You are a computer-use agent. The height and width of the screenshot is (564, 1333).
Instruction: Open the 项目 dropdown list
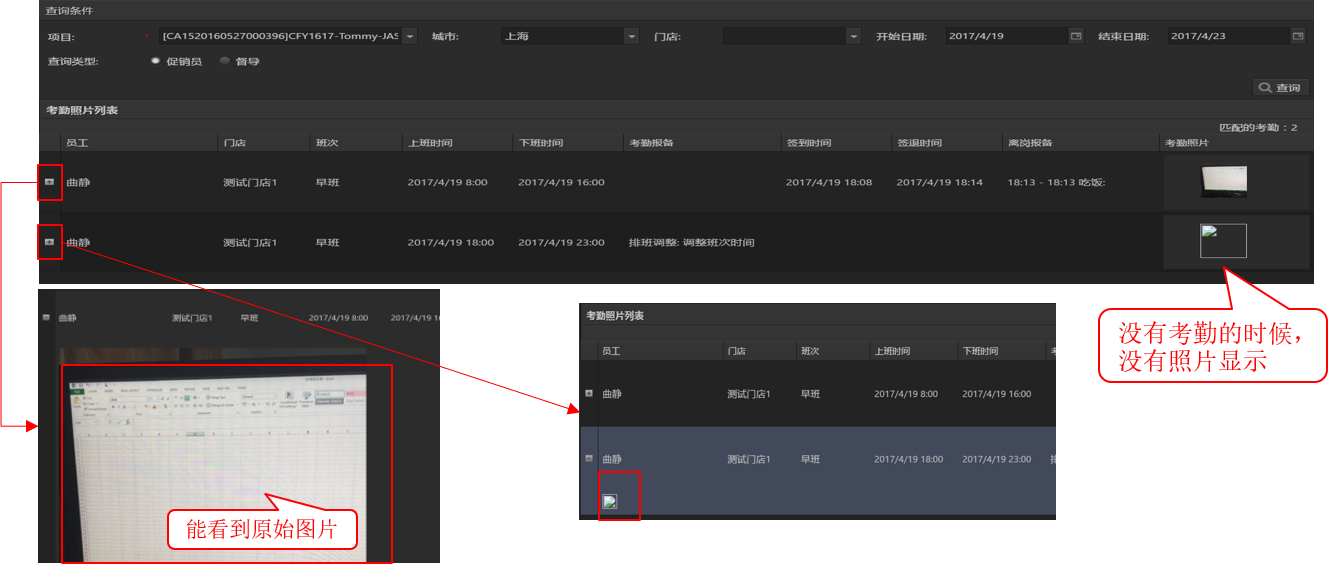[409, 36]
